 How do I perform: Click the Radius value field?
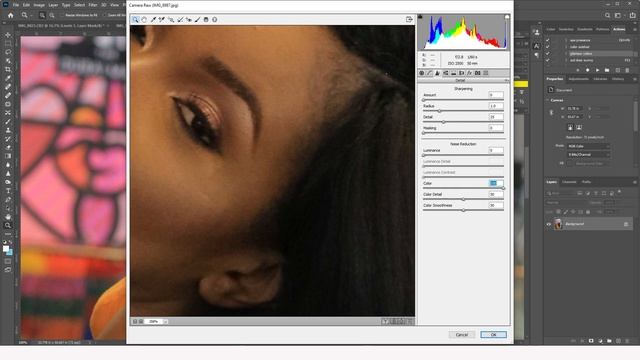tap(496, 106)
